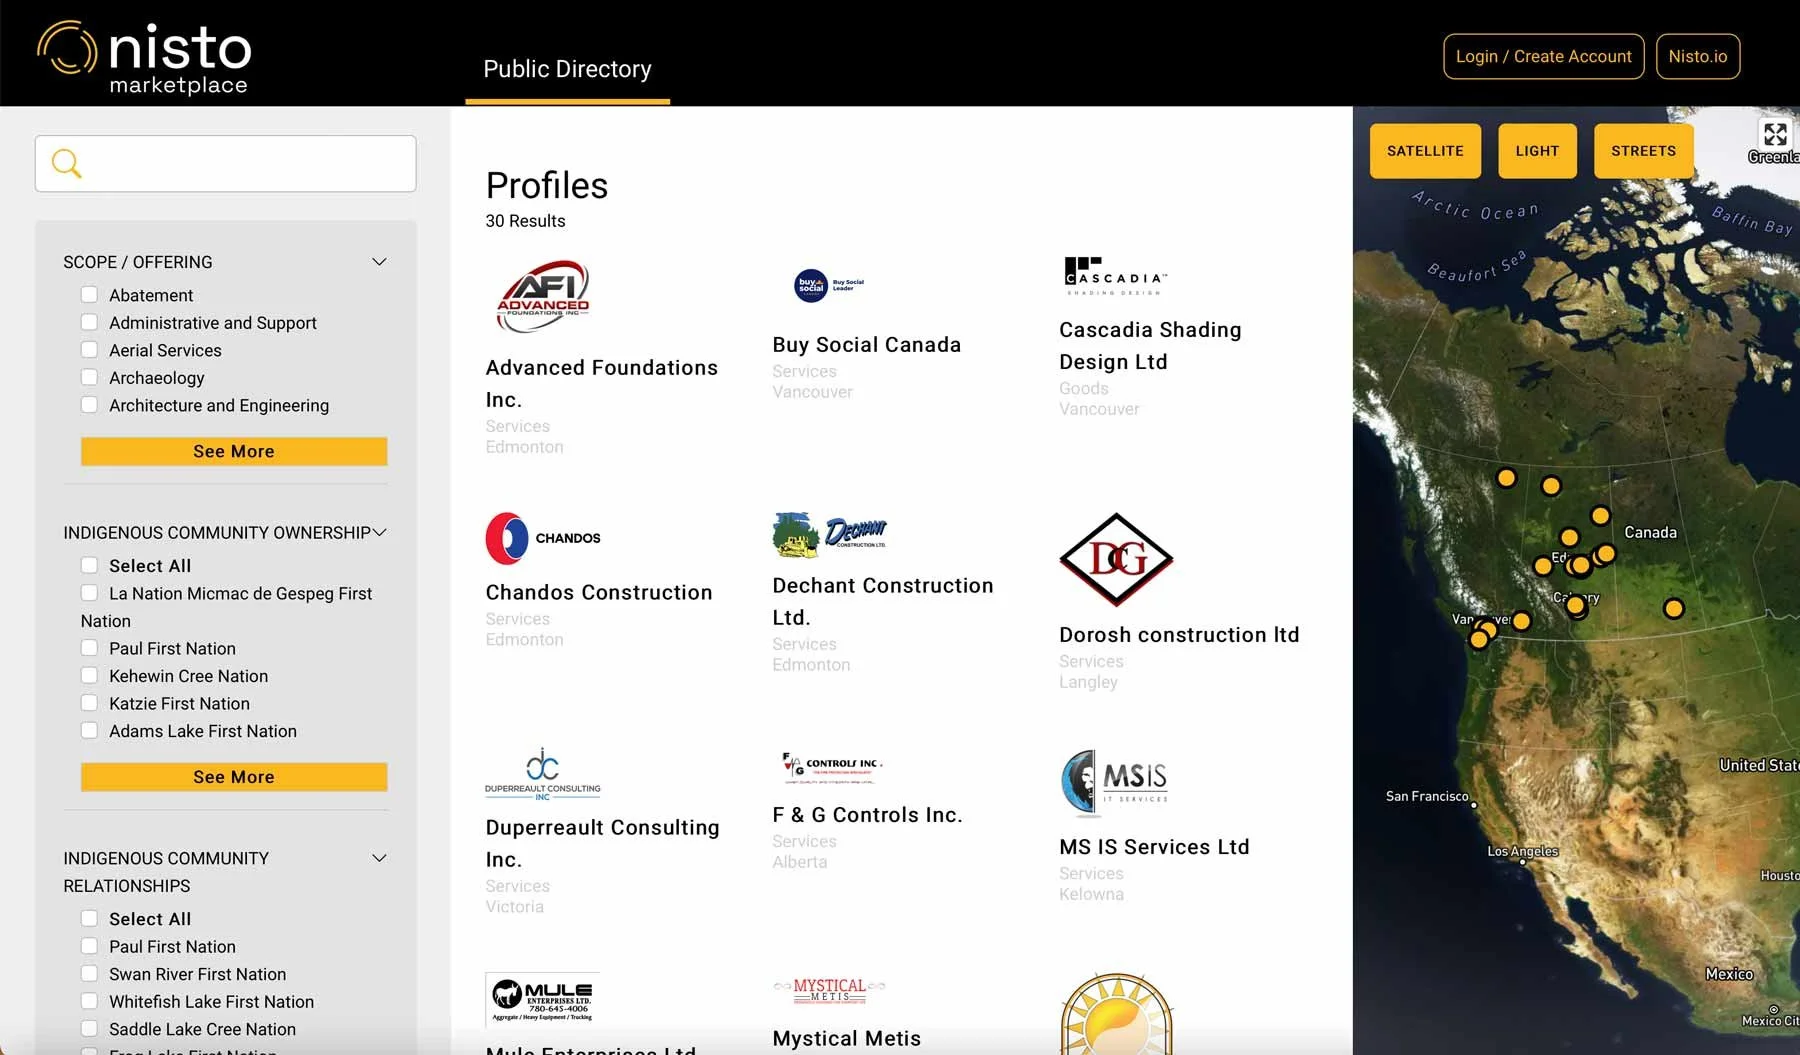Check Architecture and Engineering checkbox
This screenshot has width=1800, height=1055.
(89, 404)
